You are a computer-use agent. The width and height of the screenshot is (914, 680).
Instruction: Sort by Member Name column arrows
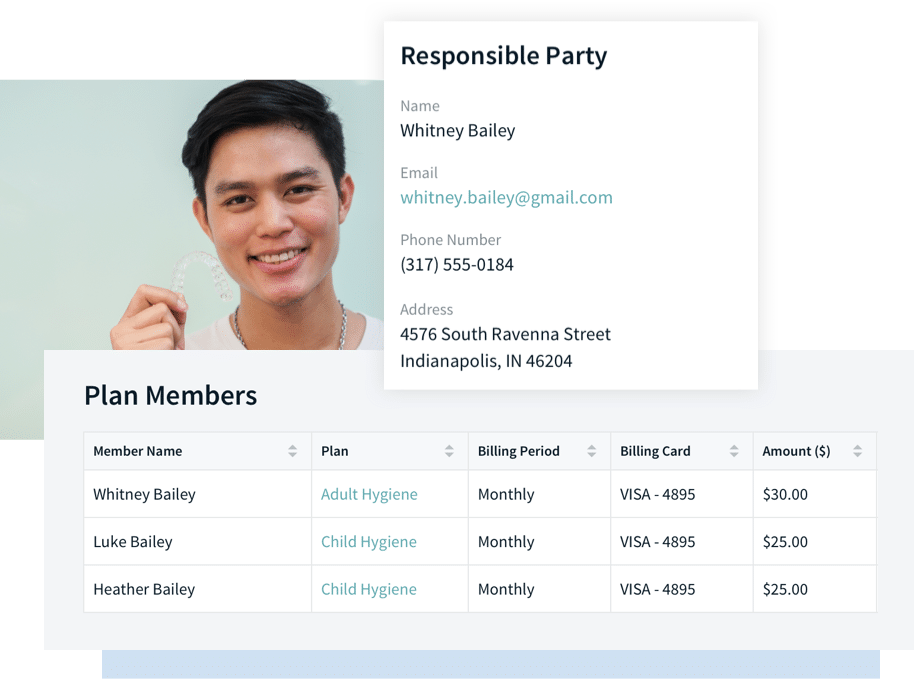tap(292, 451)
